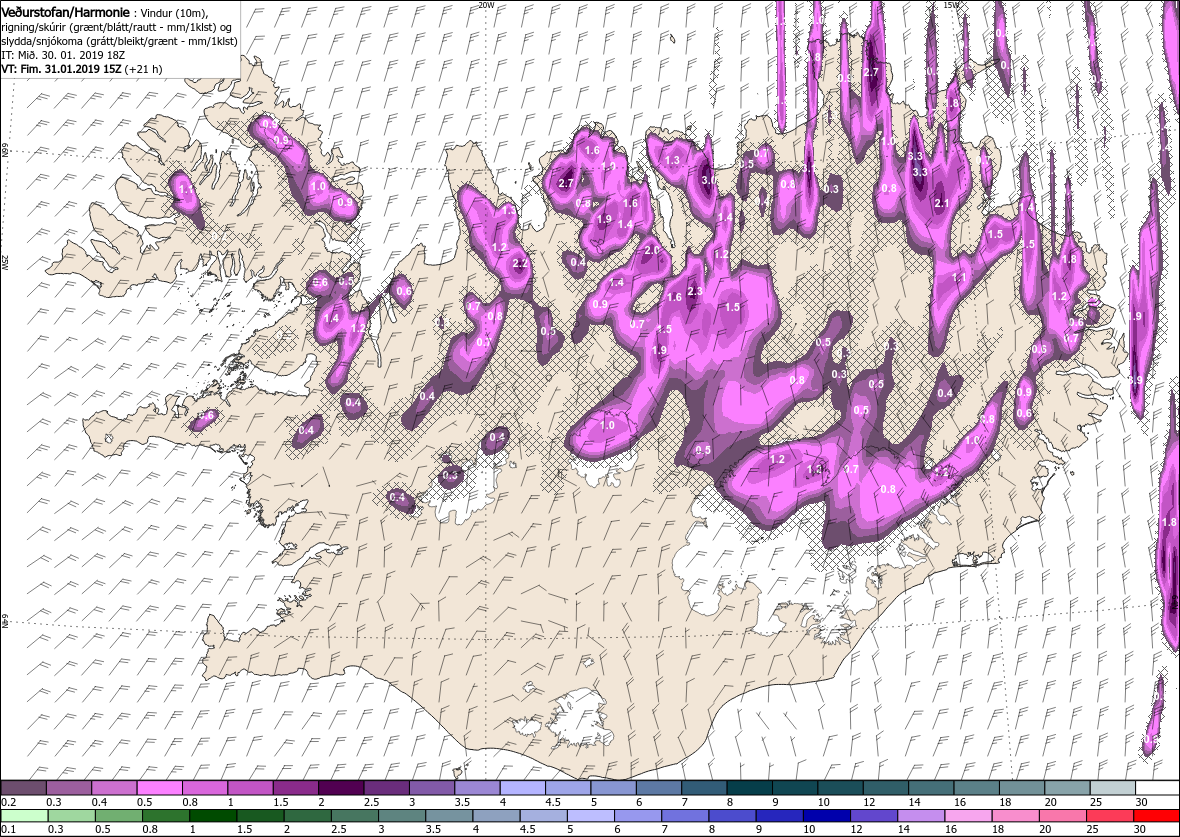Image resolution: width=1180 pixels, height=837 pixels.
Task: Click the 15W longitude label
Action: click(x=951, y=5)
